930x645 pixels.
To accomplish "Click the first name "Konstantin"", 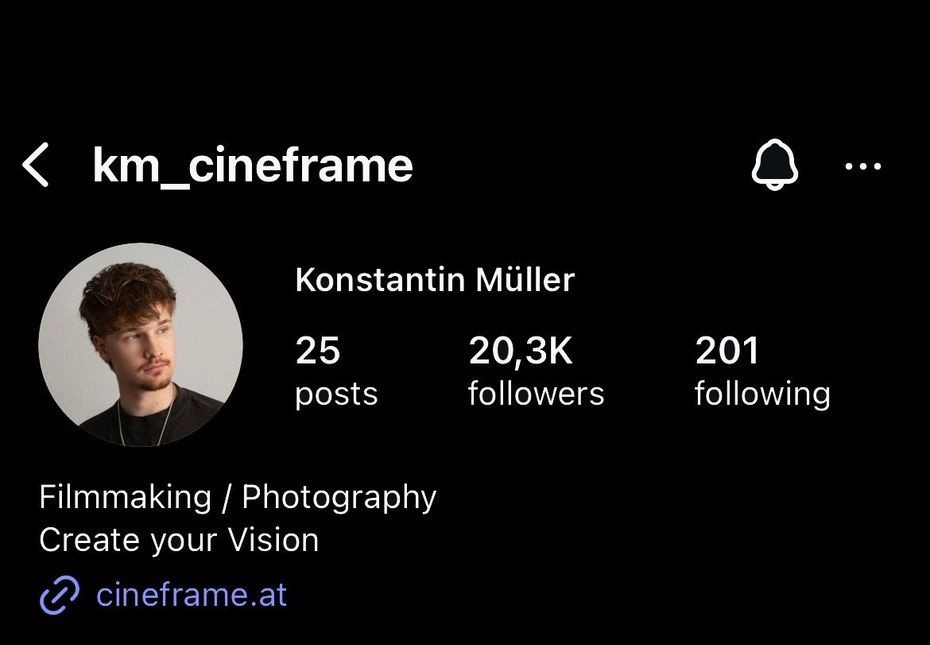I will coord(380,280).
